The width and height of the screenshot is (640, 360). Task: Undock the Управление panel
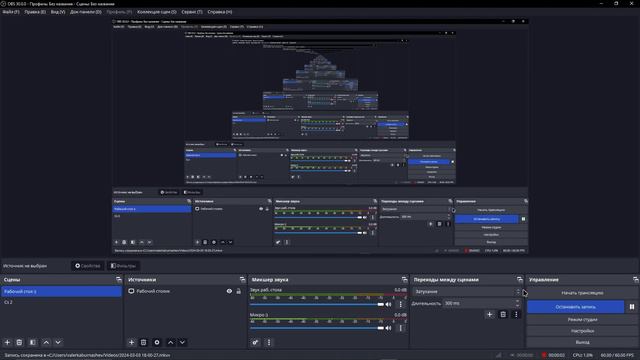click(x=636, y=280)
